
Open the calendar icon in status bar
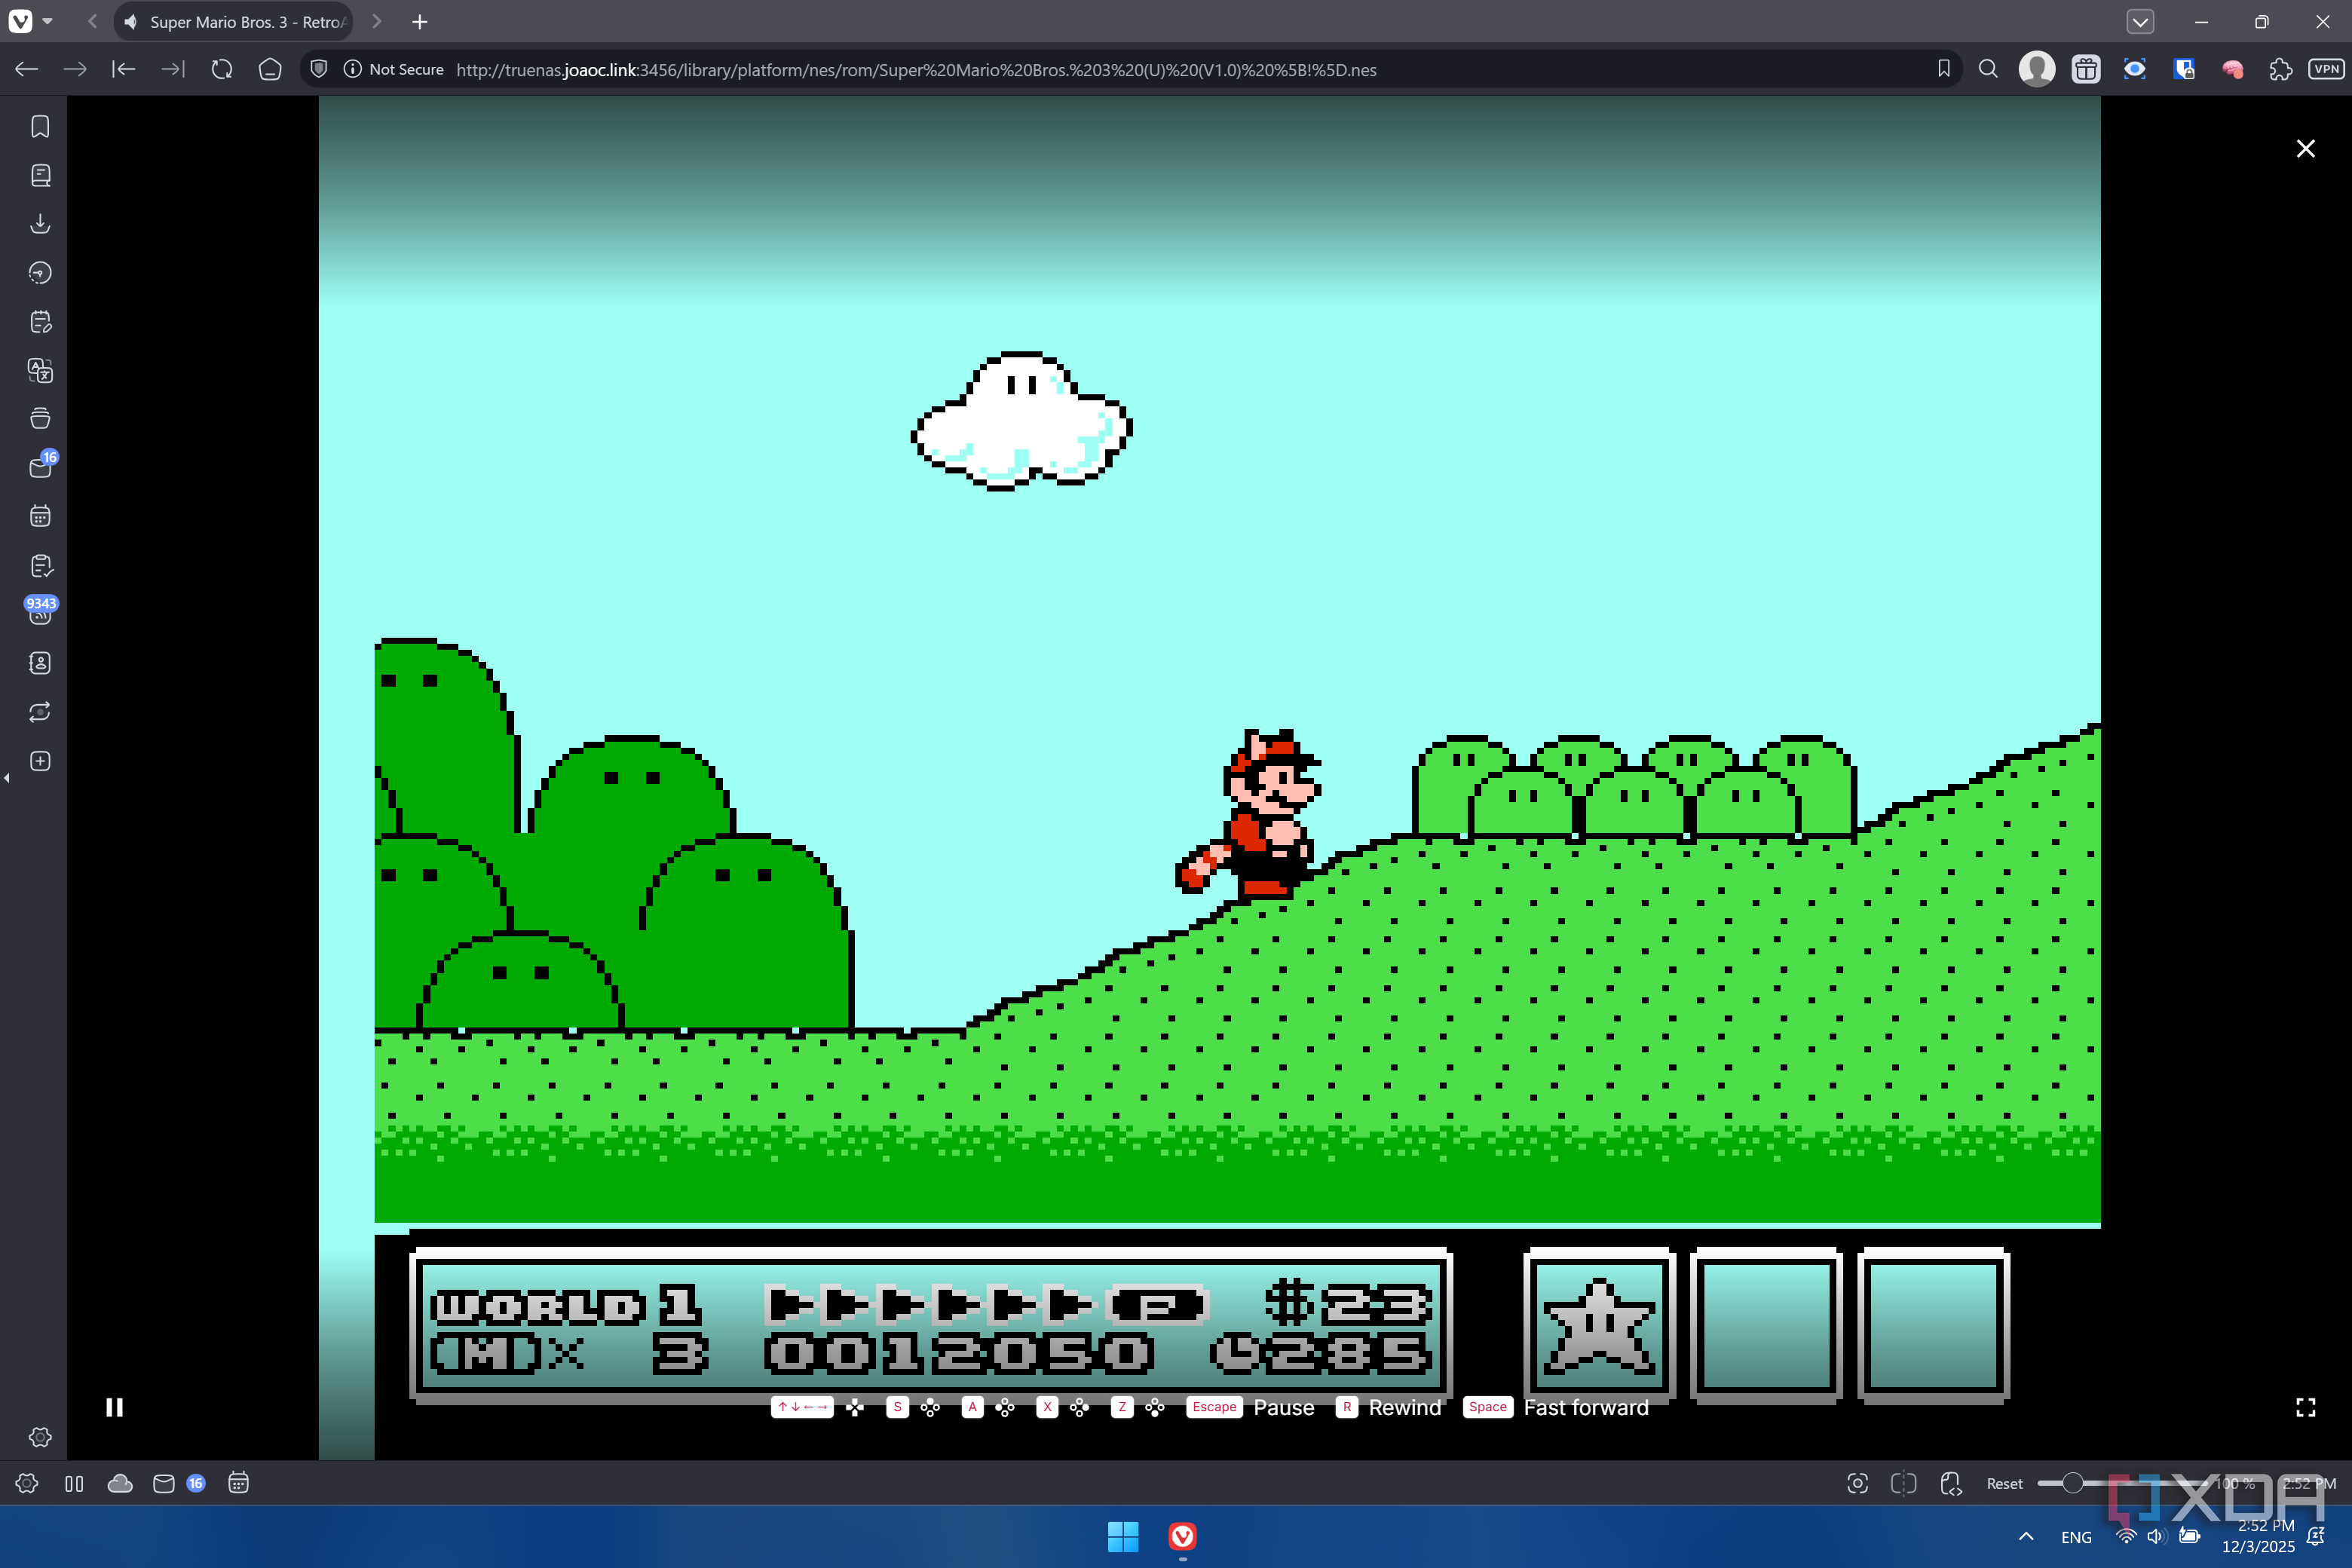238,1483
